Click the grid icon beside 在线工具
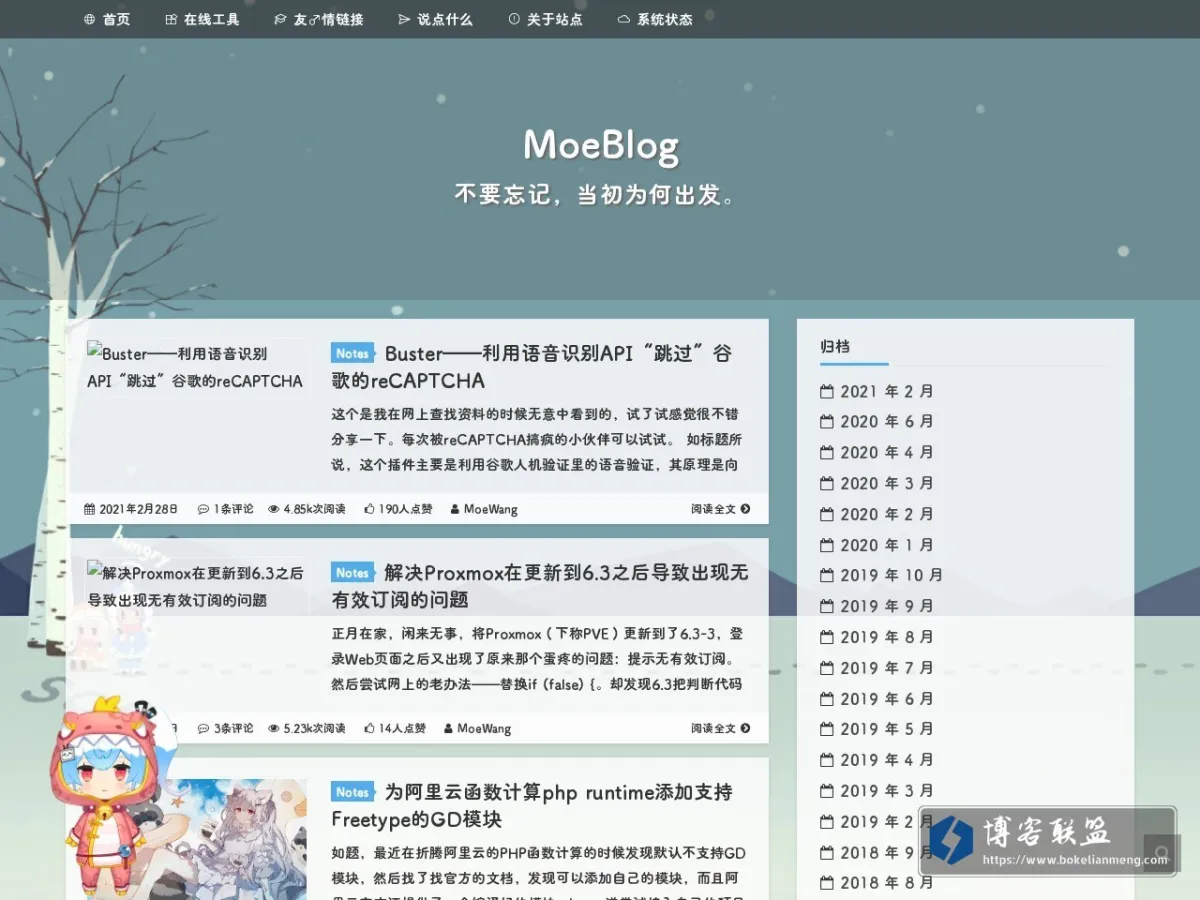The height and width of the screenshot is (900, 1200). click(171, 19)
